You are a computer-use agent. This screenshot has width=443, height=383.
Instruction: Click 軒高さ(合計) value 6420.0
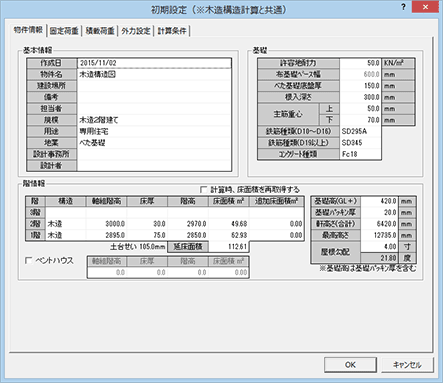pyautogui.click(x=380, y=224)
